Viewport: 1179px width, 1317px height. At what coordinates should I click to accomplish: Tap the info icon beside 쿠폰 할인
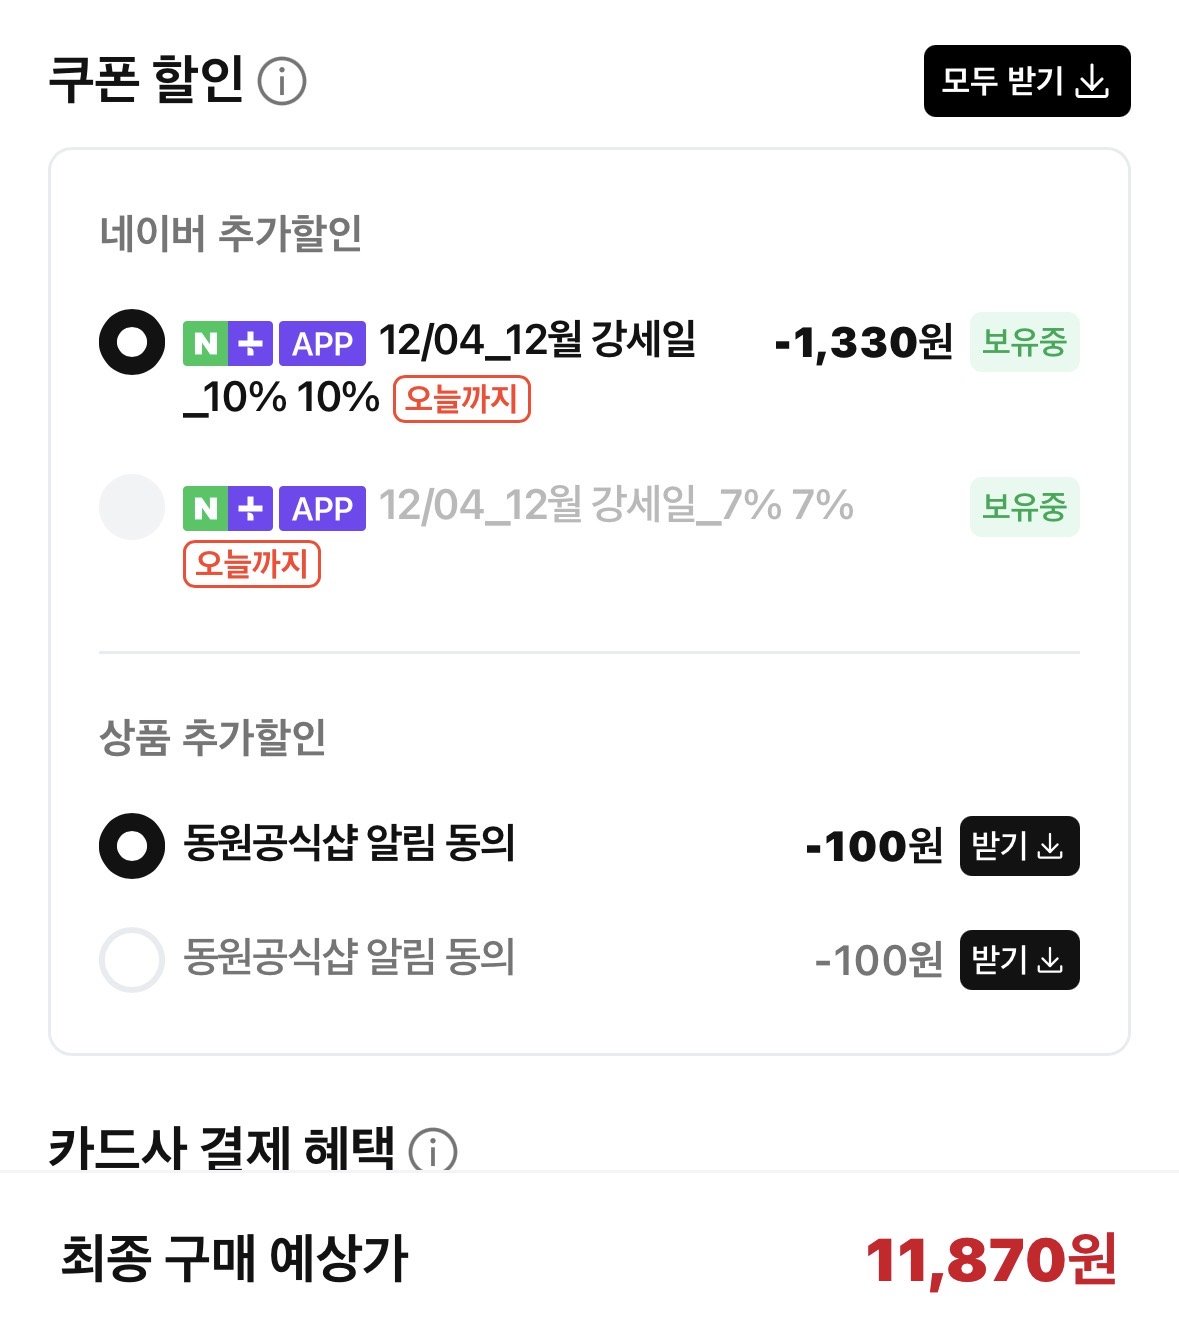point(282,81)
